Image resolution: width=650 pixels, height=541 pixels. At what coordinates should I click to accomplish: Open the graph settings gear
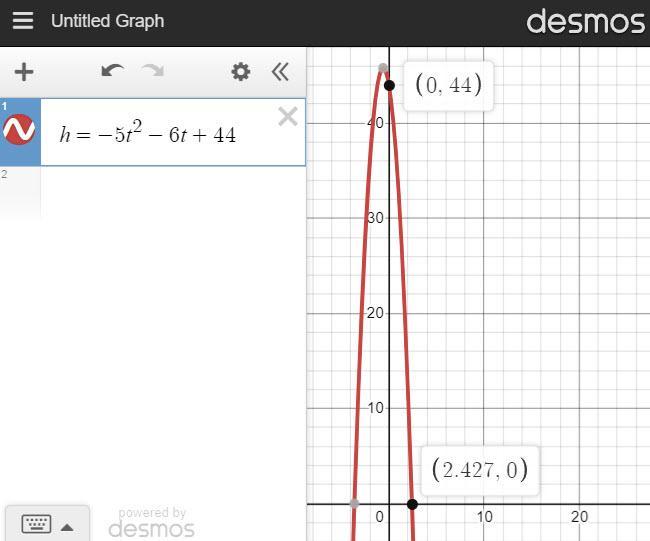241,72
